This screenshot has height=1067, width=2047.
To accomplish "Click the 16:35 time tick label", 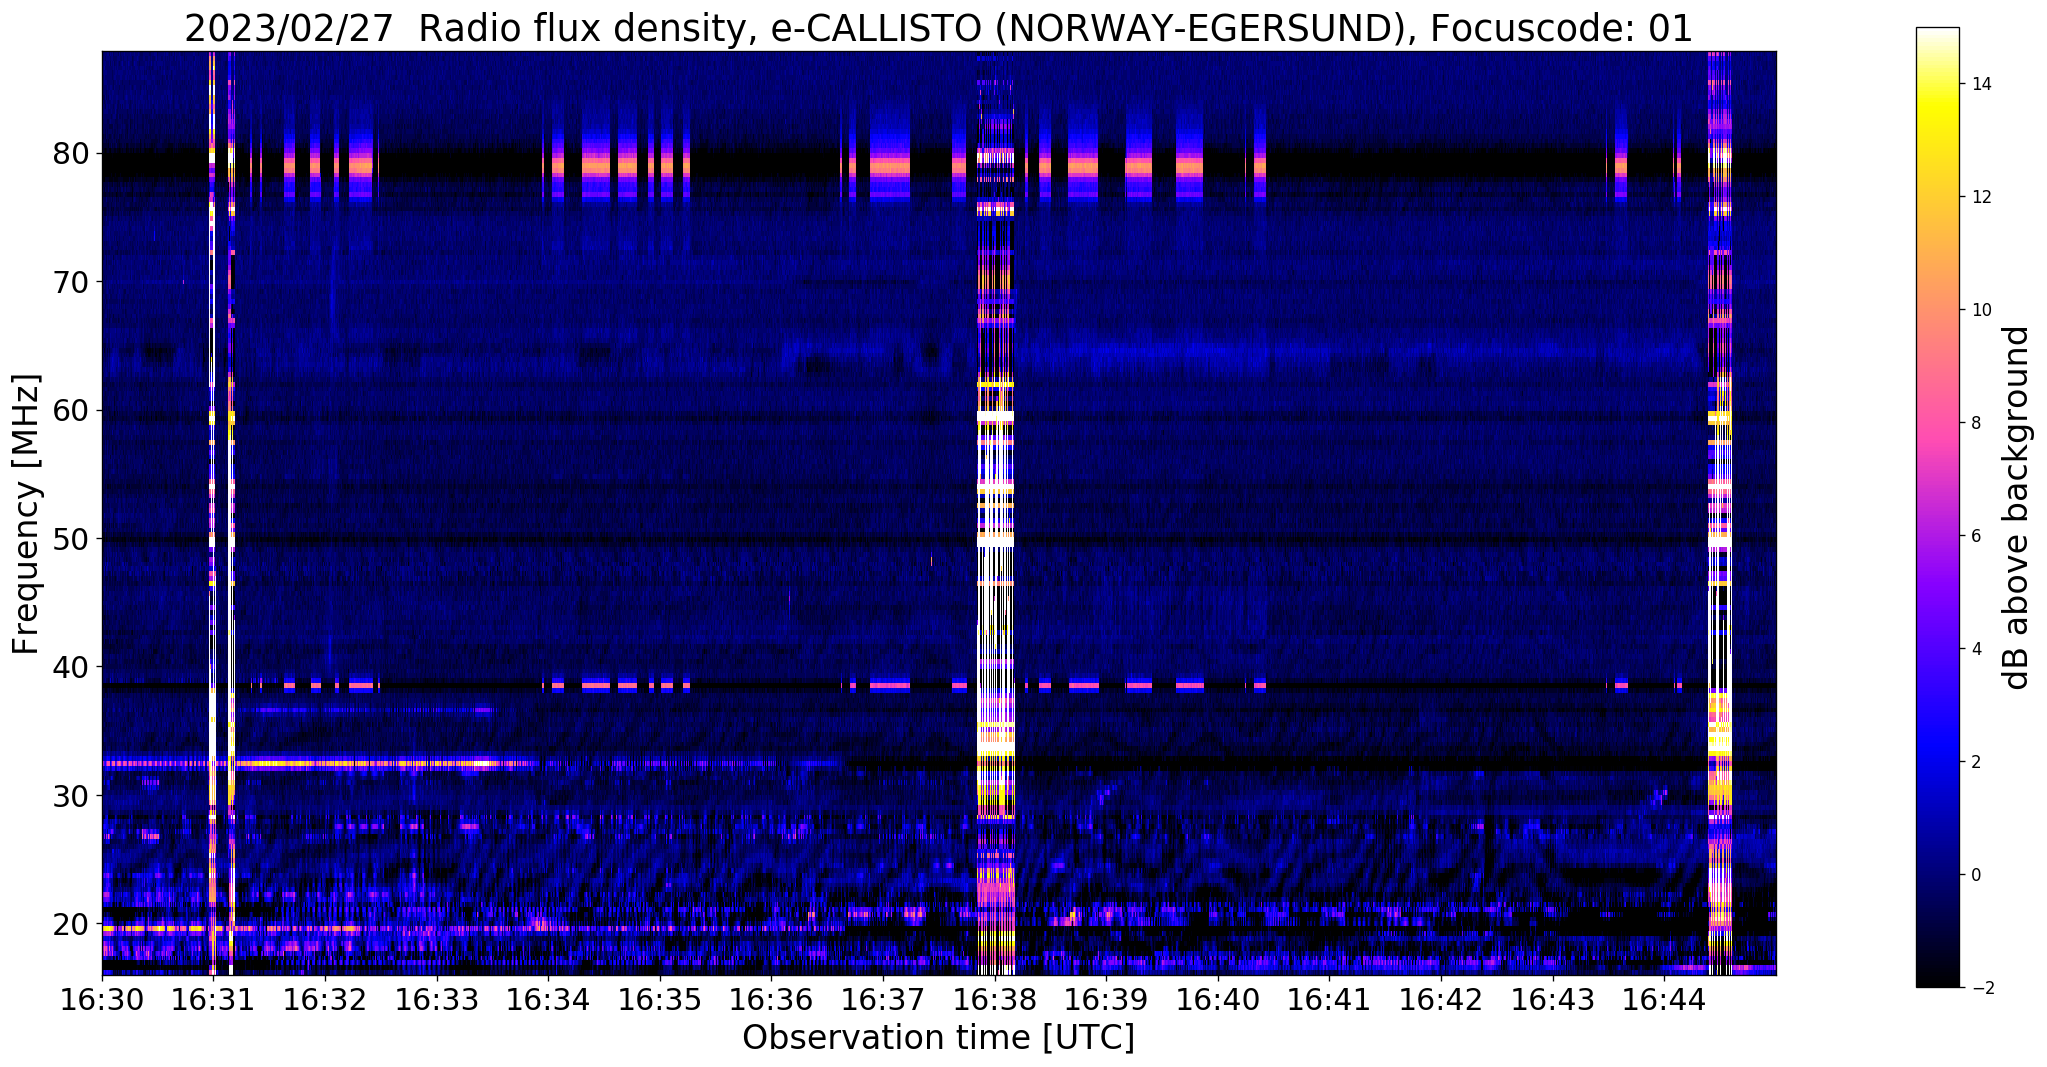I will click(x=660, y=999).
